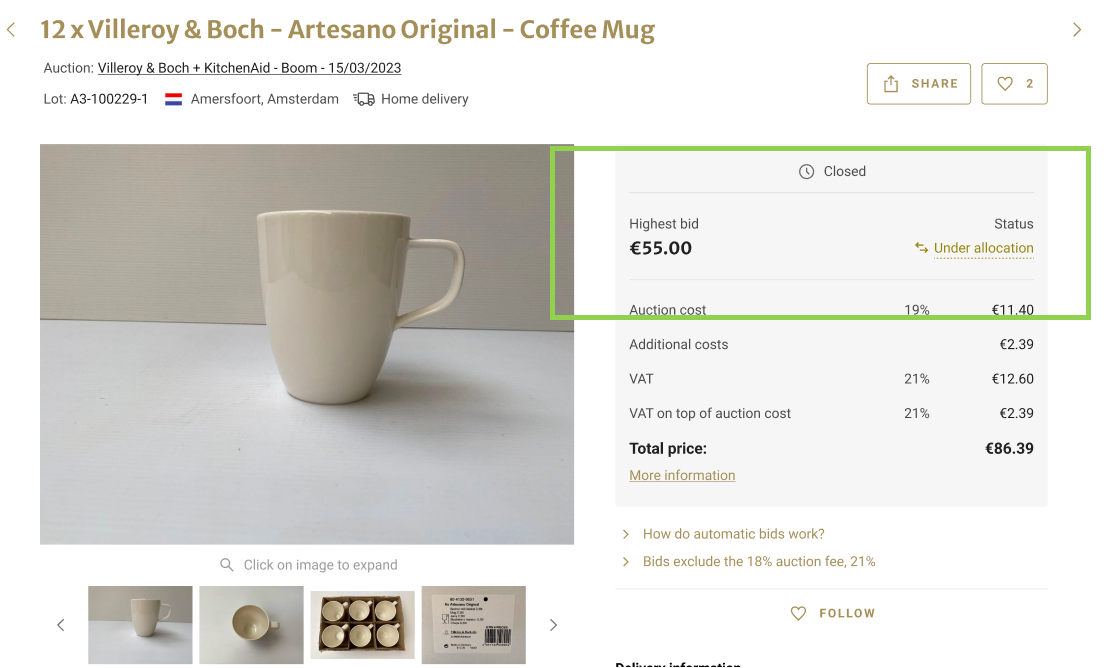Select the product label thumbnail
The width and height of the screenshot is (1104, 668).
pyautogui.click(x=473, y=624)
